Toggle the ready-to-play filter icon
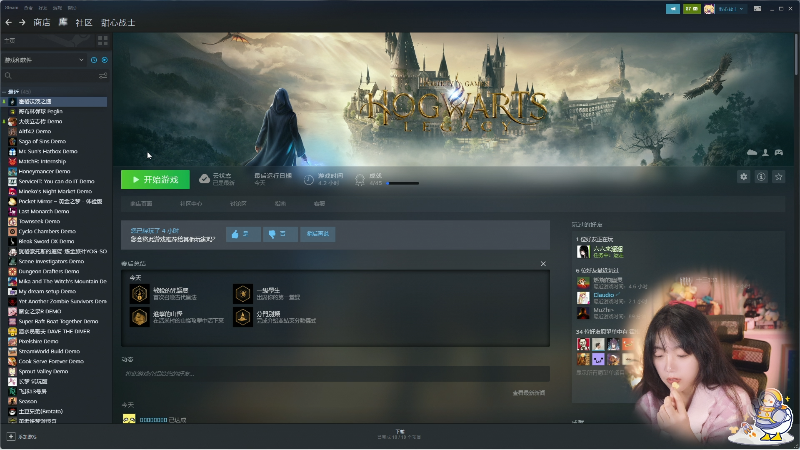The height and width of the screenshot is (450, 800). pos(105,60)
